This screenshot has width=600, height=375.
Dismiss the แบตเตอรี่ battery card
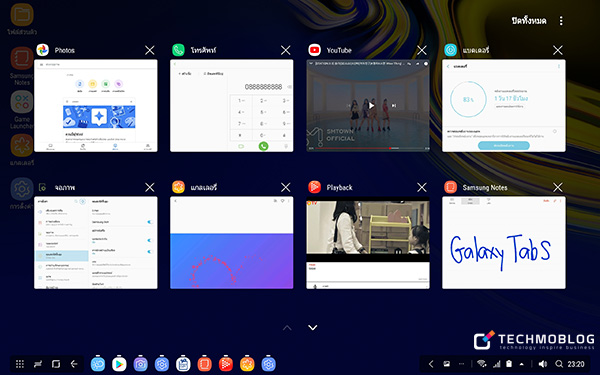pyautogui.click(x=558, y=50)
